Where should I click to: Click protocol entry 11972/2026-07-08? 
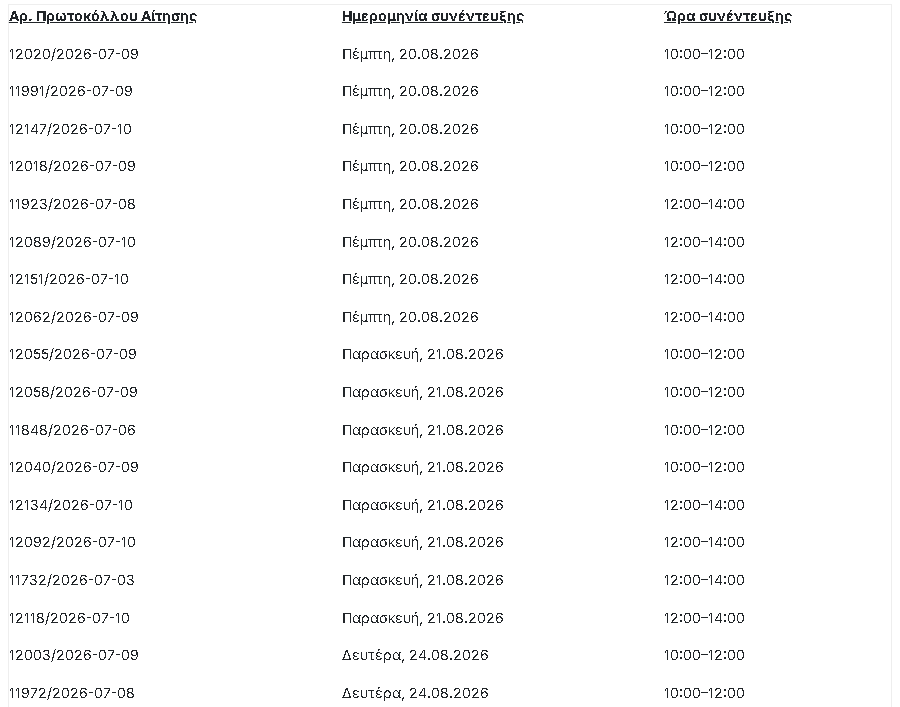point(72,693)
